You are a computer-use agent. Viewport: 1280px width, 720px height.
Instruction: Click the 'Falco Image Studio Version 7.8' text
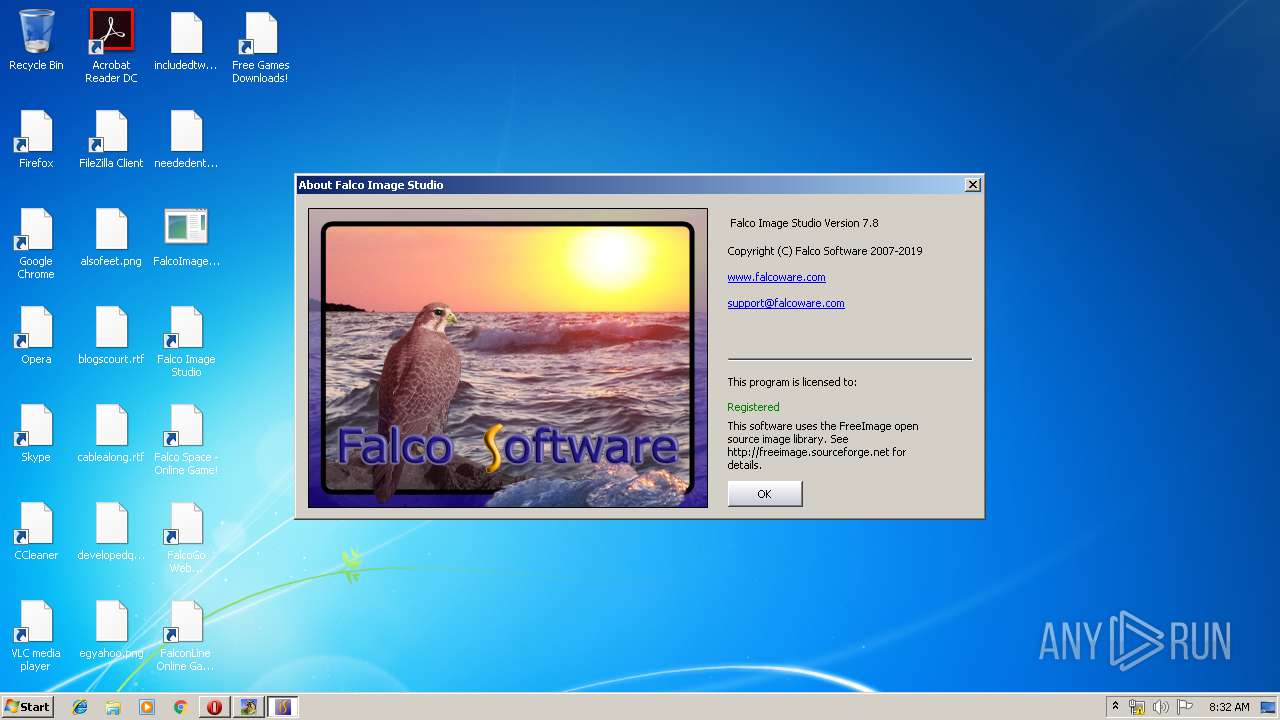click(804, 223)
